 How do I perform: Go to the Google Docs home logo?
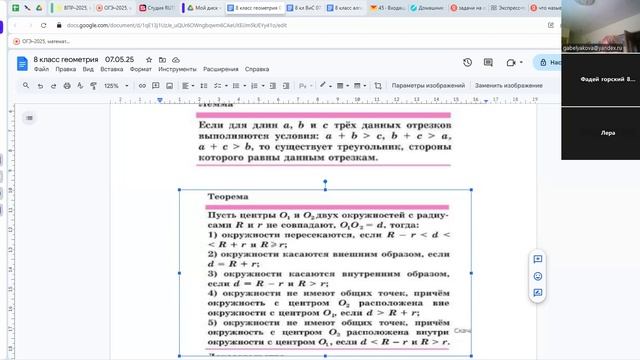point(22,64)
